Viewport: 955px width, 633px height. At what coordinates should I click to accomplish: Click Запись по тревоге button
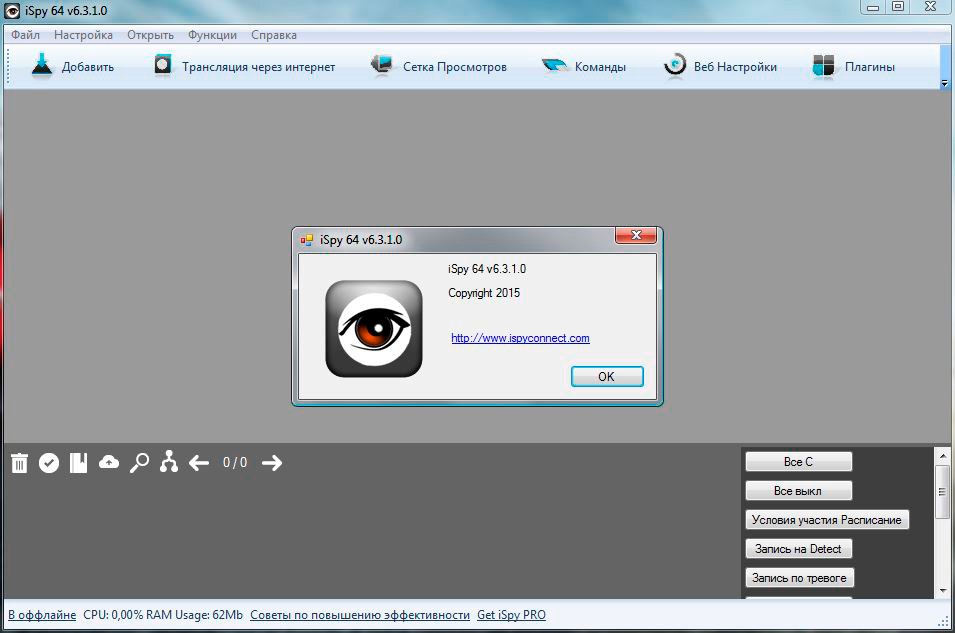(799, 578)
